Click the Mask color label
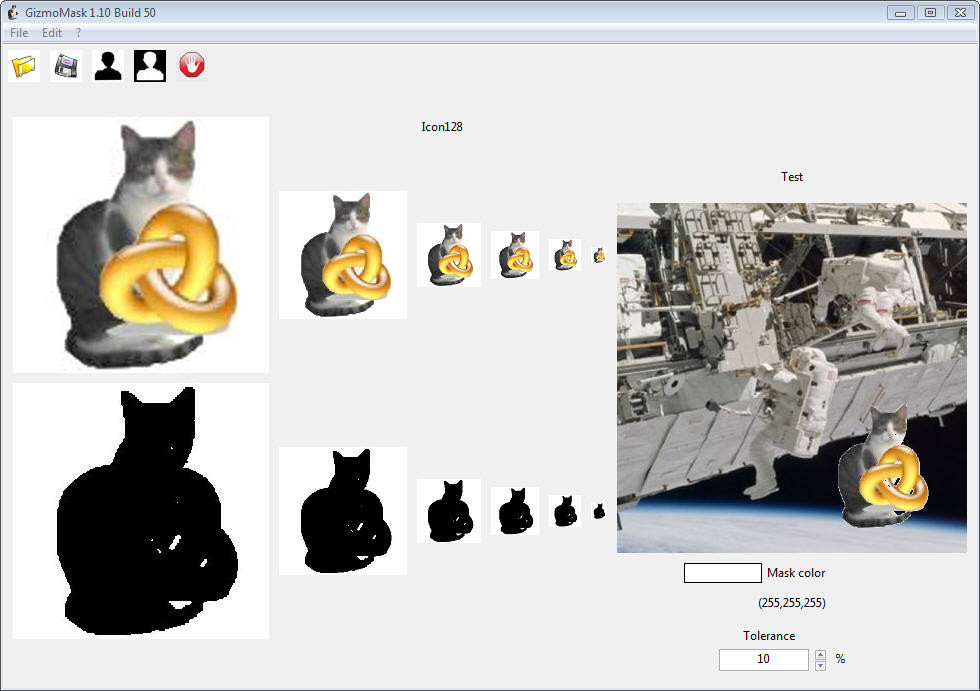Viewport: 980px width, 691px height. [x=796, y=573]
